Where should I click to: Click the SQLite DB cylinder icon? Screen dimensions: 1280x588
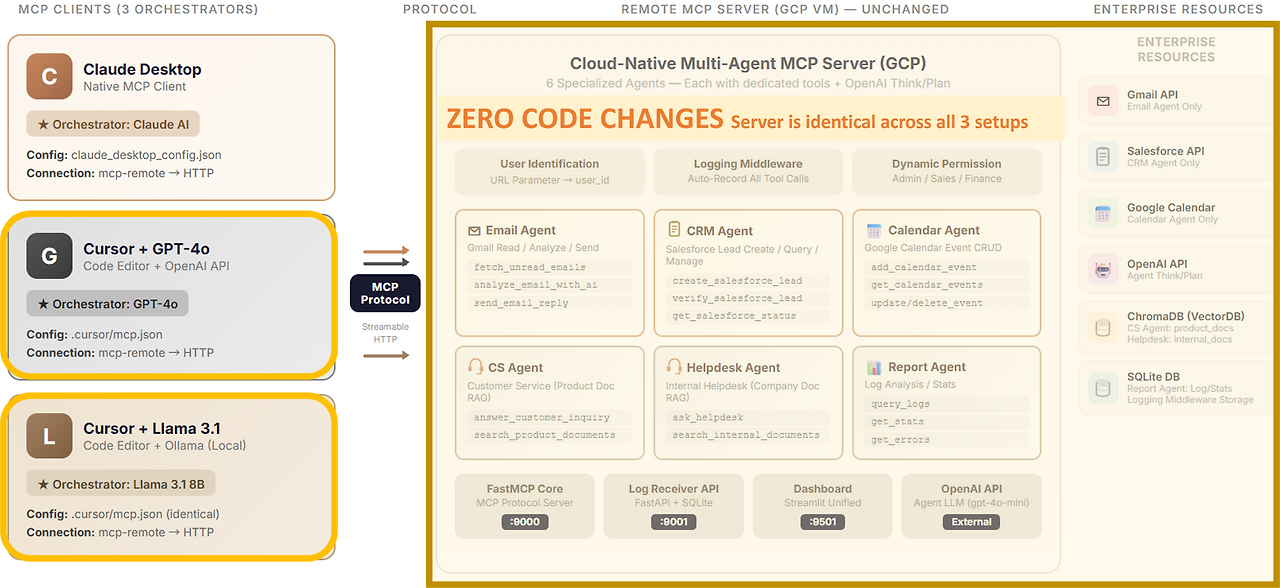pyautogui.click(x=1103, y=387)
